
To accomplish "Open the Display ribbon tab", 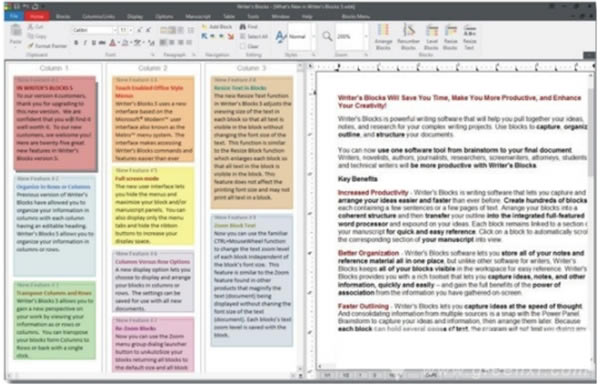I will click(135, 16).
